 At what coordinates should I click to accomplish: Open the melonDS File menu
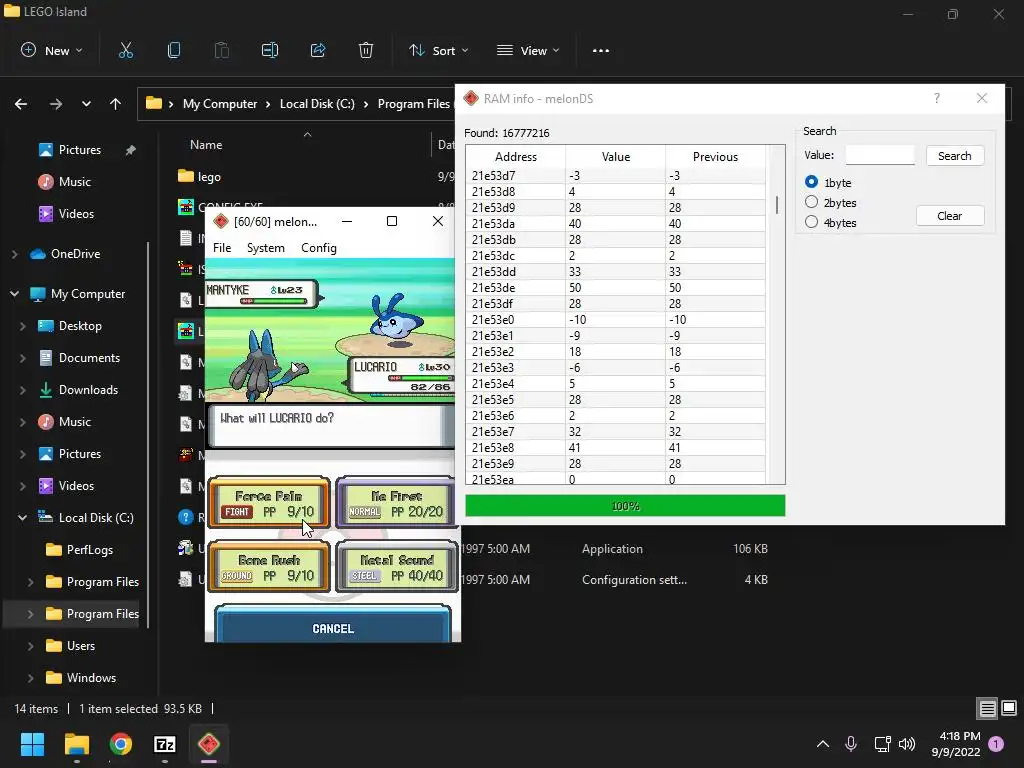coord(222,248)
